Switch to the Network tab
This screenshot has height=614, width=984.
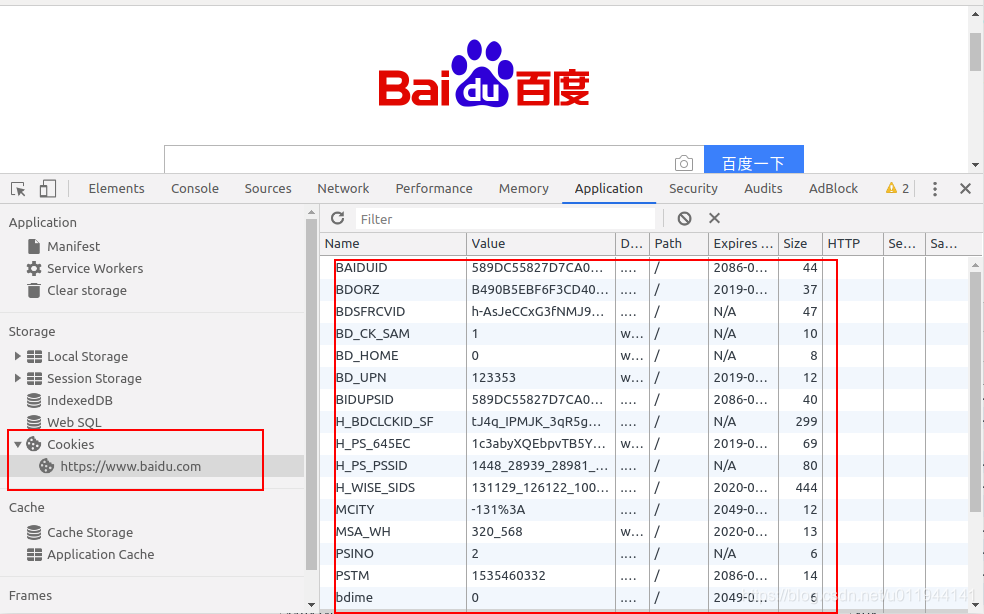coord(343,188)
